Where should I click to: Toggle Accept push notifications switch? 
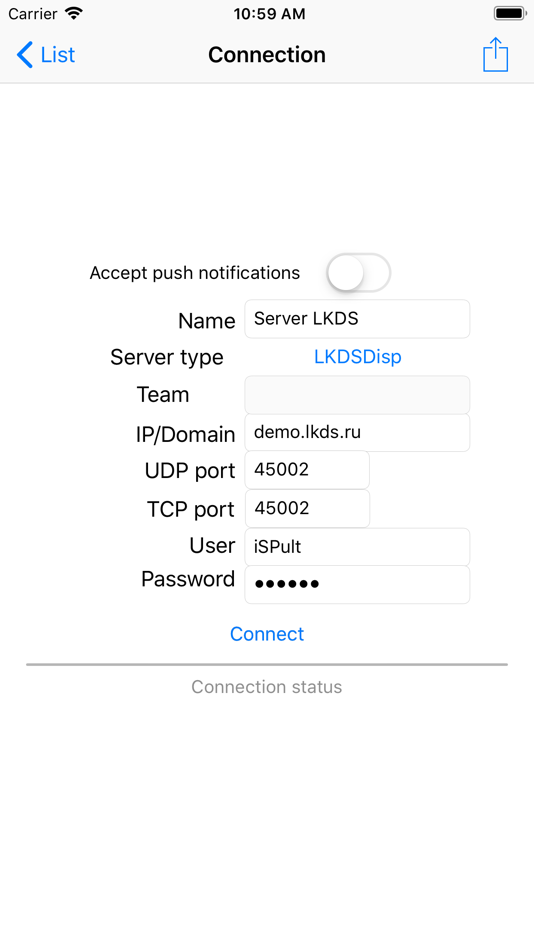pyautogui.click(x=358, y=273)
